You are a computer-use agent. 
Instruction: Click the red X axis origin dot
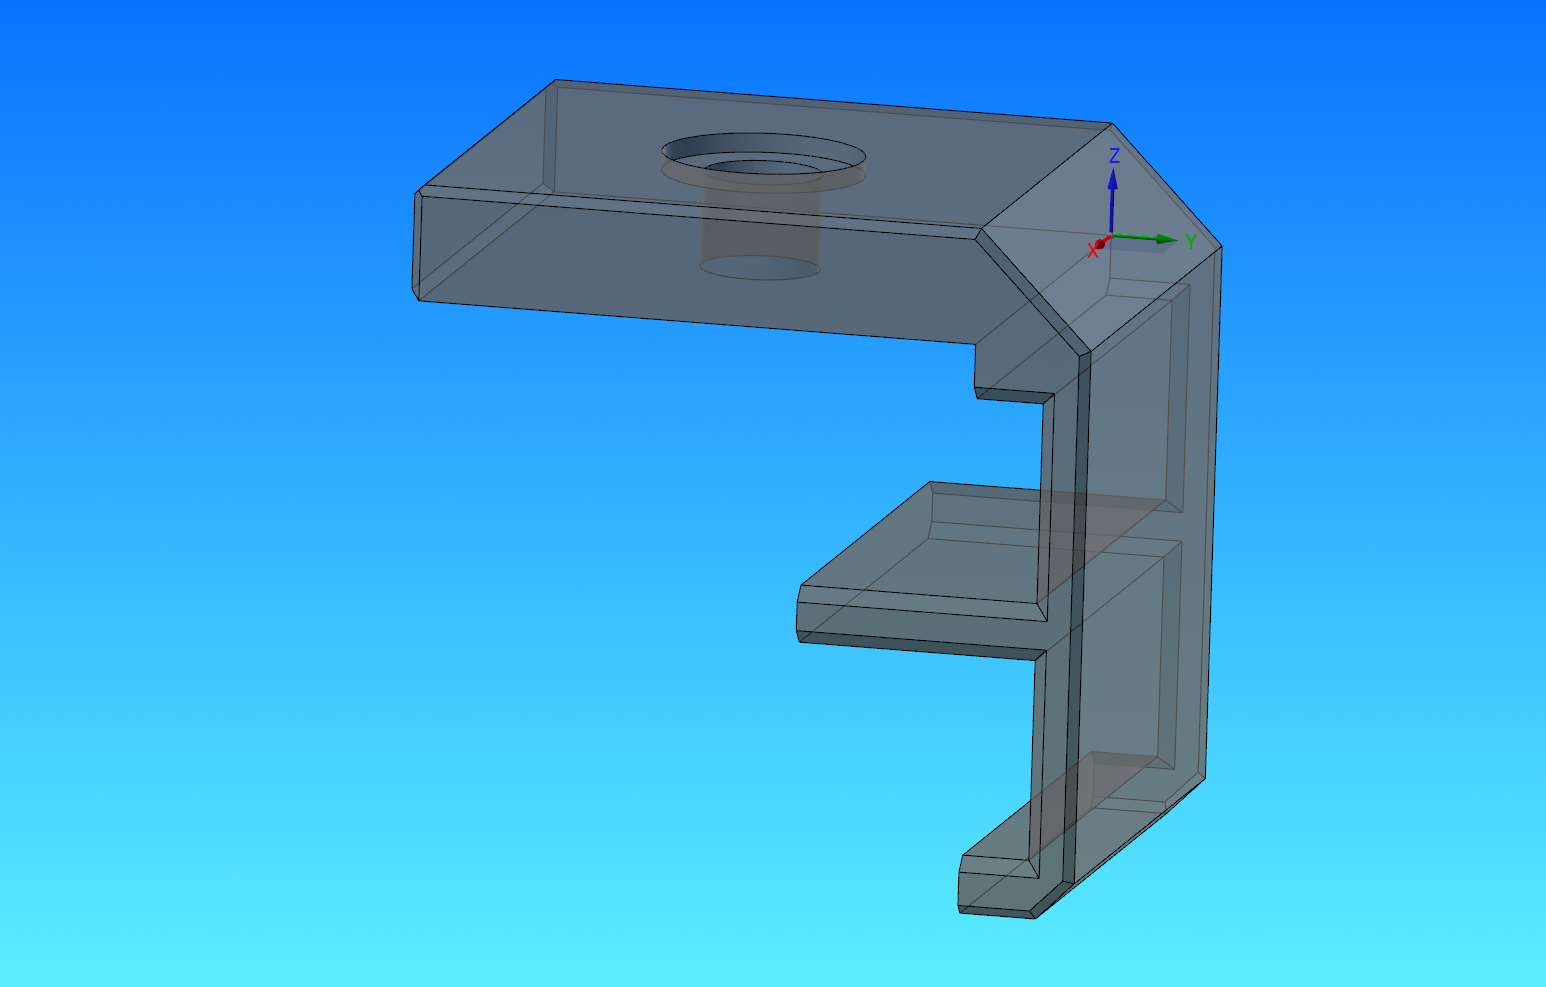pos(1100,244)
